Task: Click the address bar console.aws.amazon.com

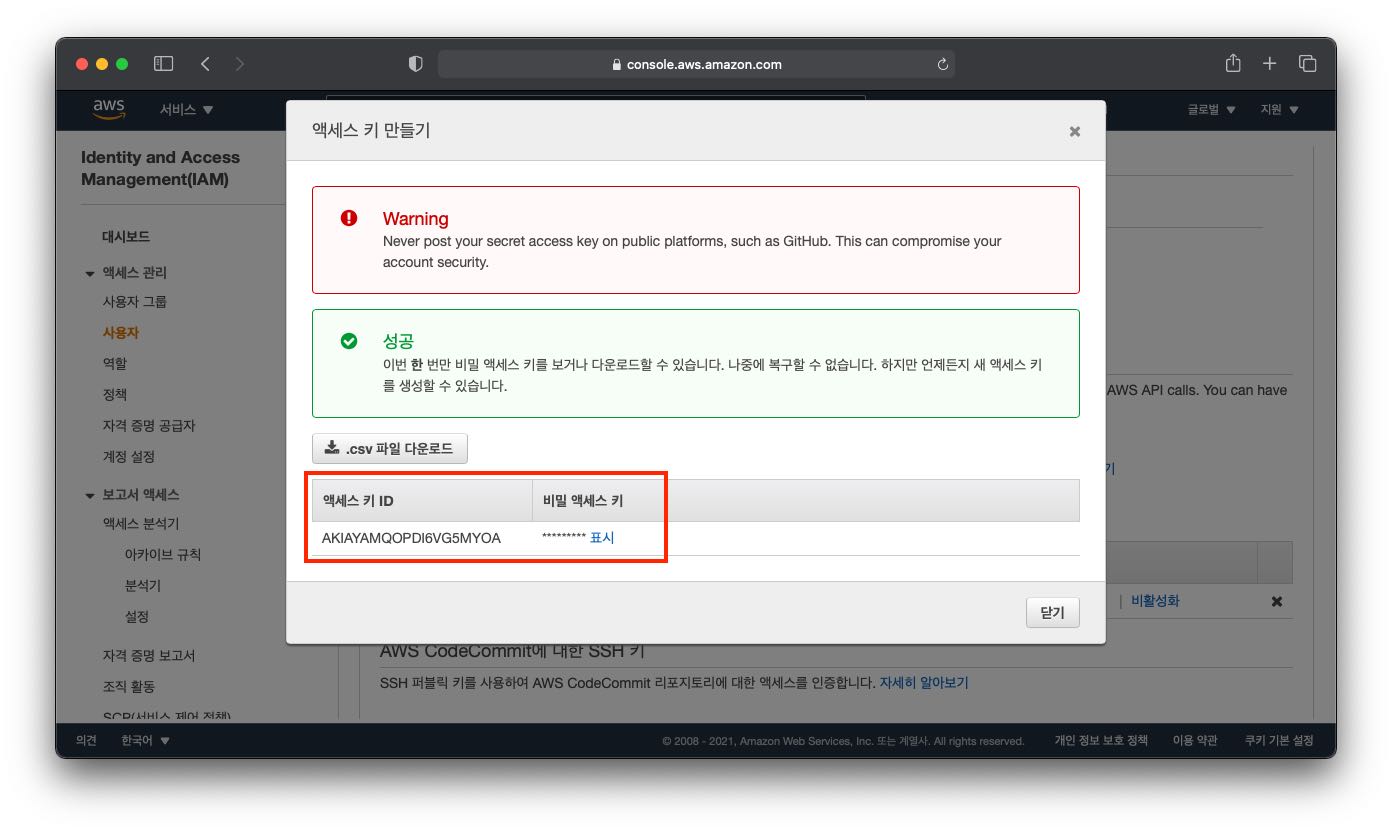Action: pos(696,64)
